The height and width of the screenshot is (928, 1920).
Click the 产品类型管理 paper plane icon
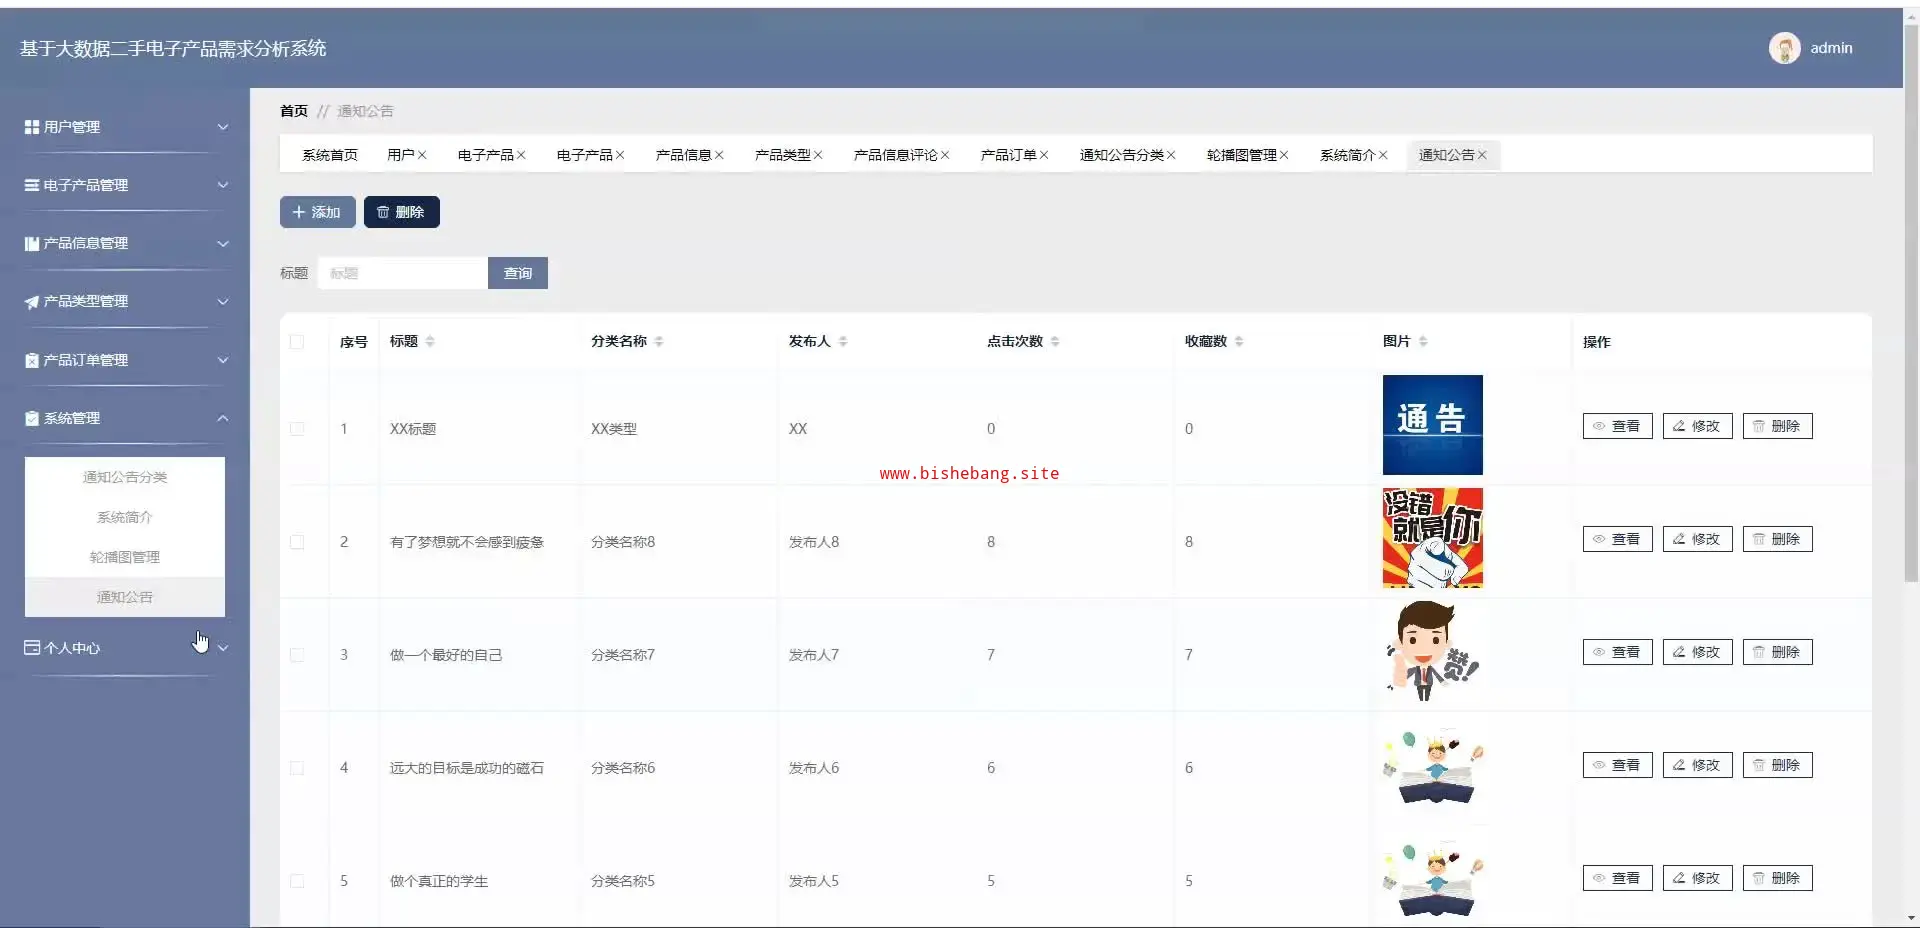tap(32, 302)
